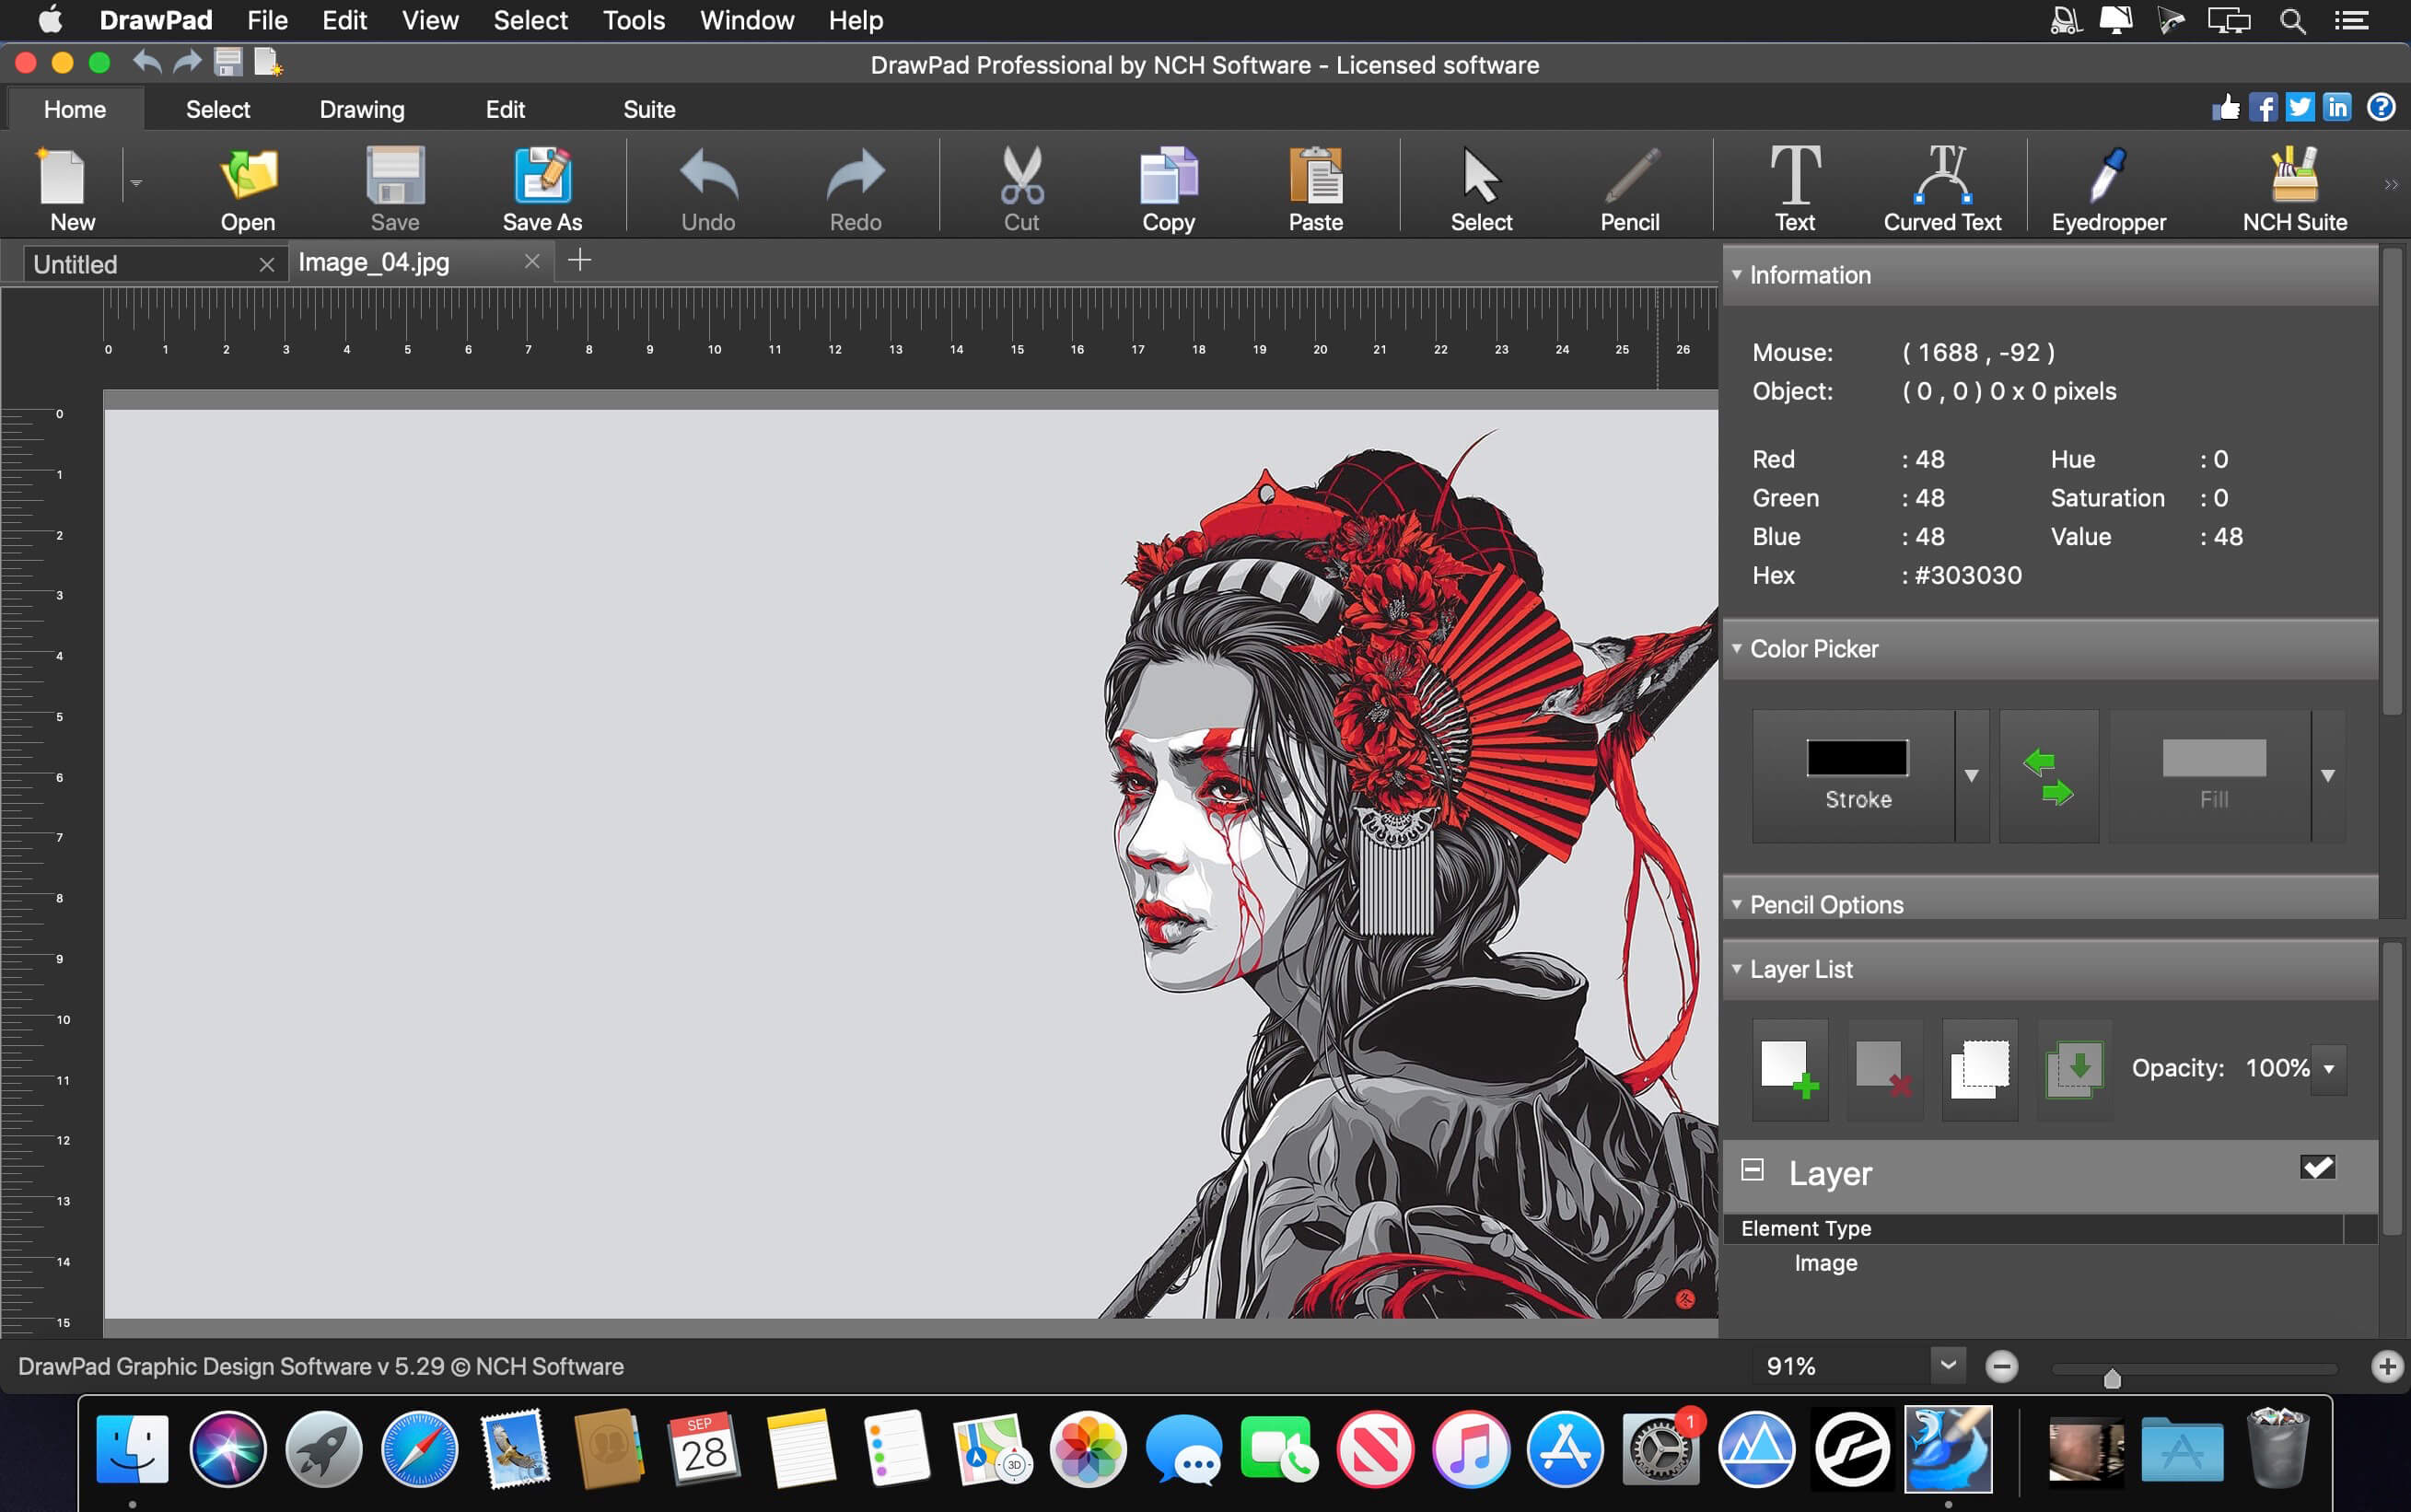
Task: Click Undo button
Action: click(705, 186)
